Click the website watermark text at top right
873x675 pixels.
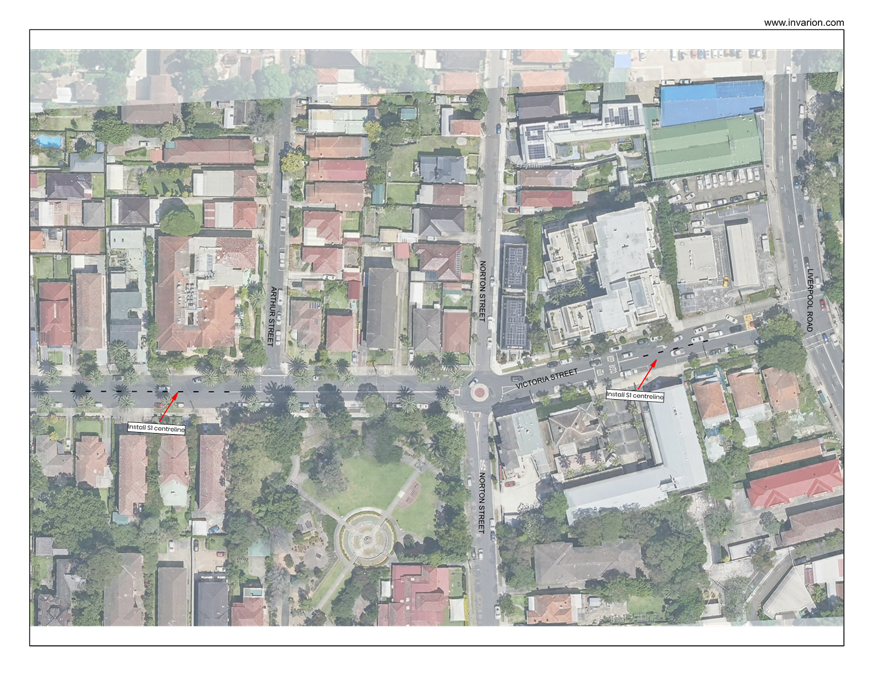point(804,22)
